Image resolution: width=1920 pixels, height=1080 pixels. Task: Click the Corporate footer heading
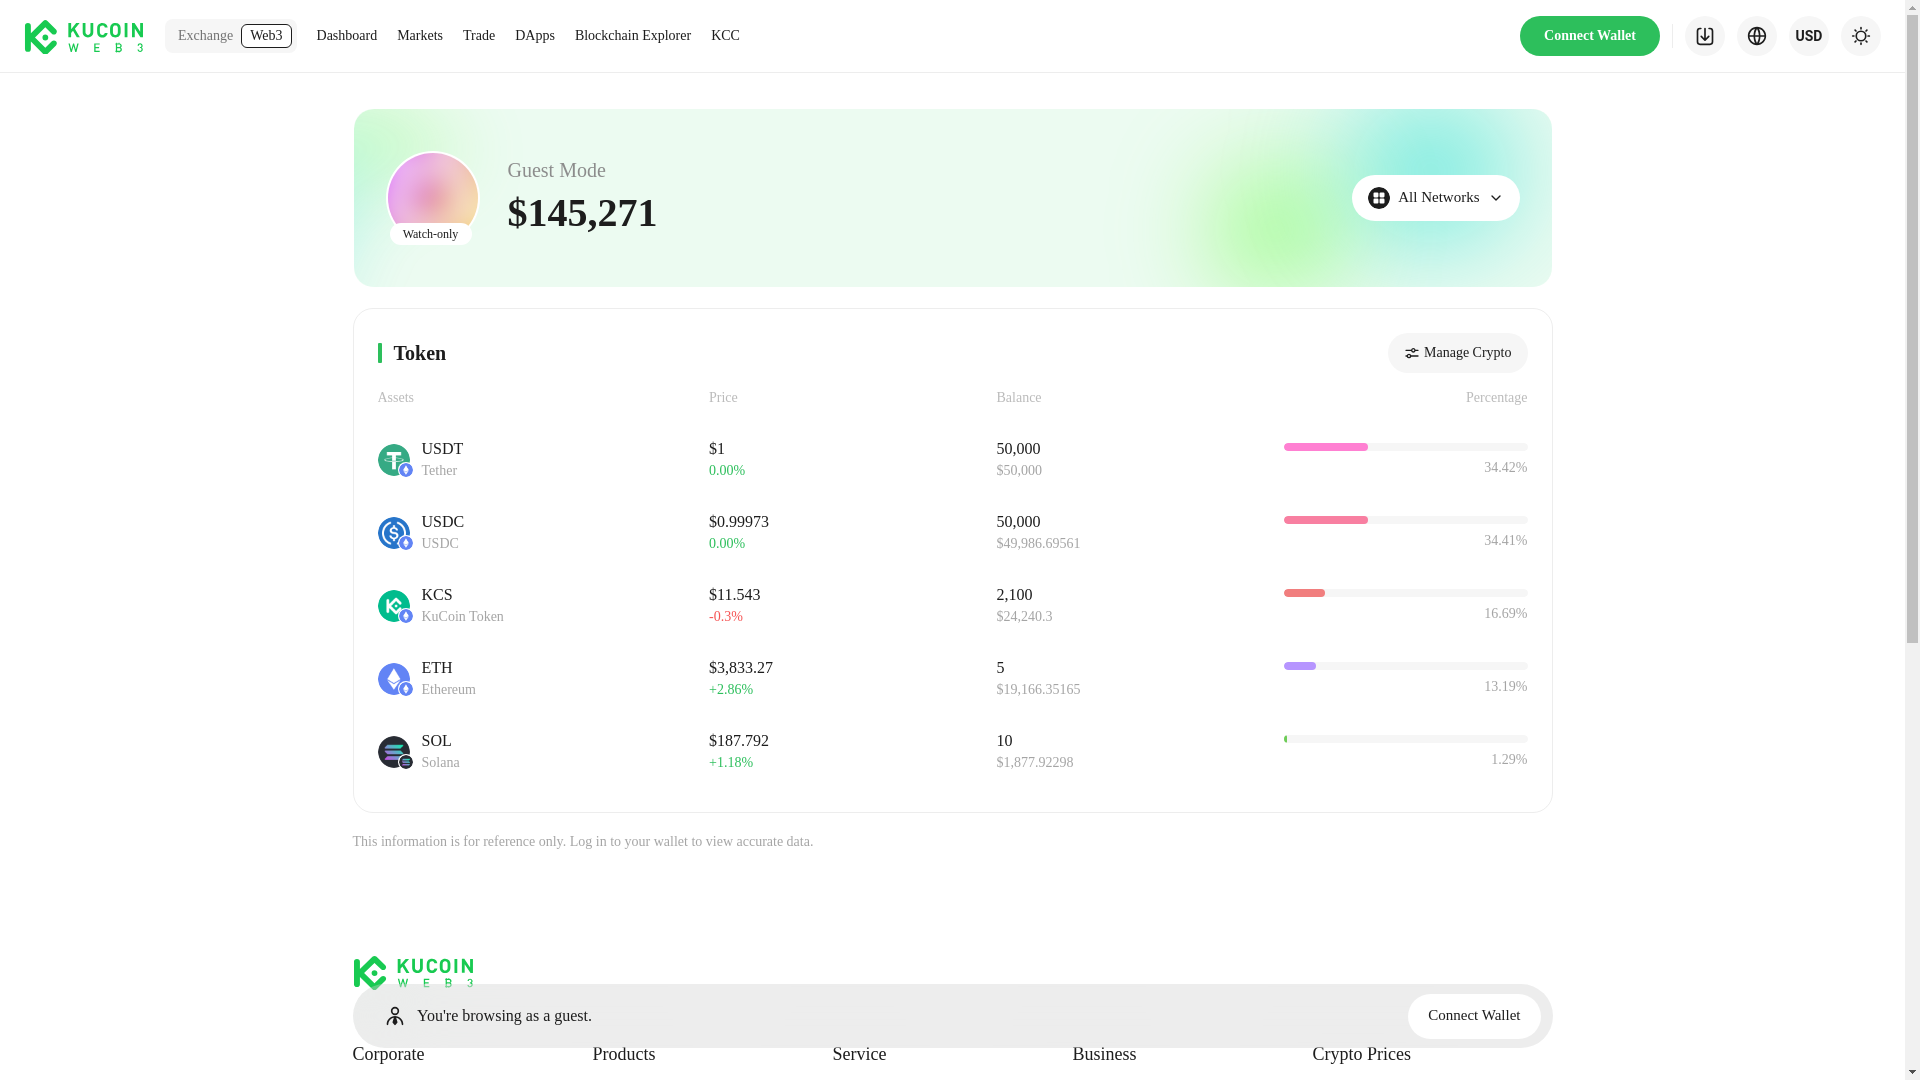click(388, 1054)
